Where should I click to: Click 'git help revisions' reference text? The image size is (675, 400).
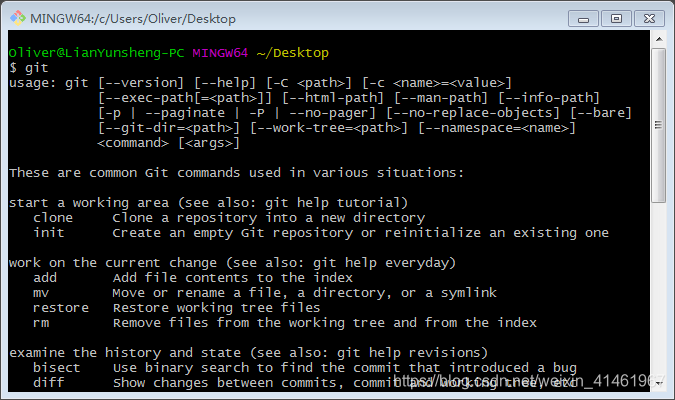point(409,353)
